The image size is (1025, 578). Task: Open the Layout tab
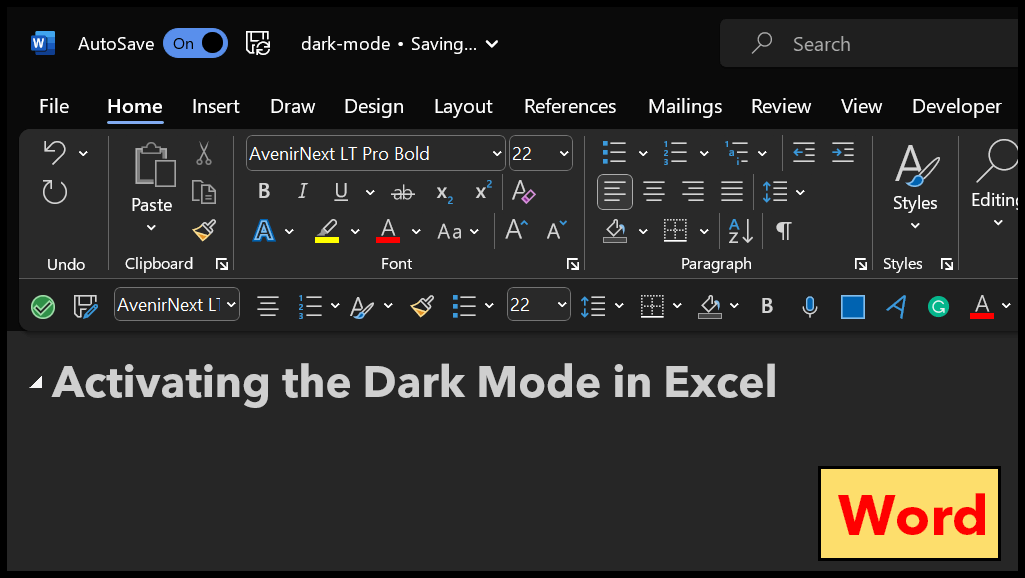[463, 106]
